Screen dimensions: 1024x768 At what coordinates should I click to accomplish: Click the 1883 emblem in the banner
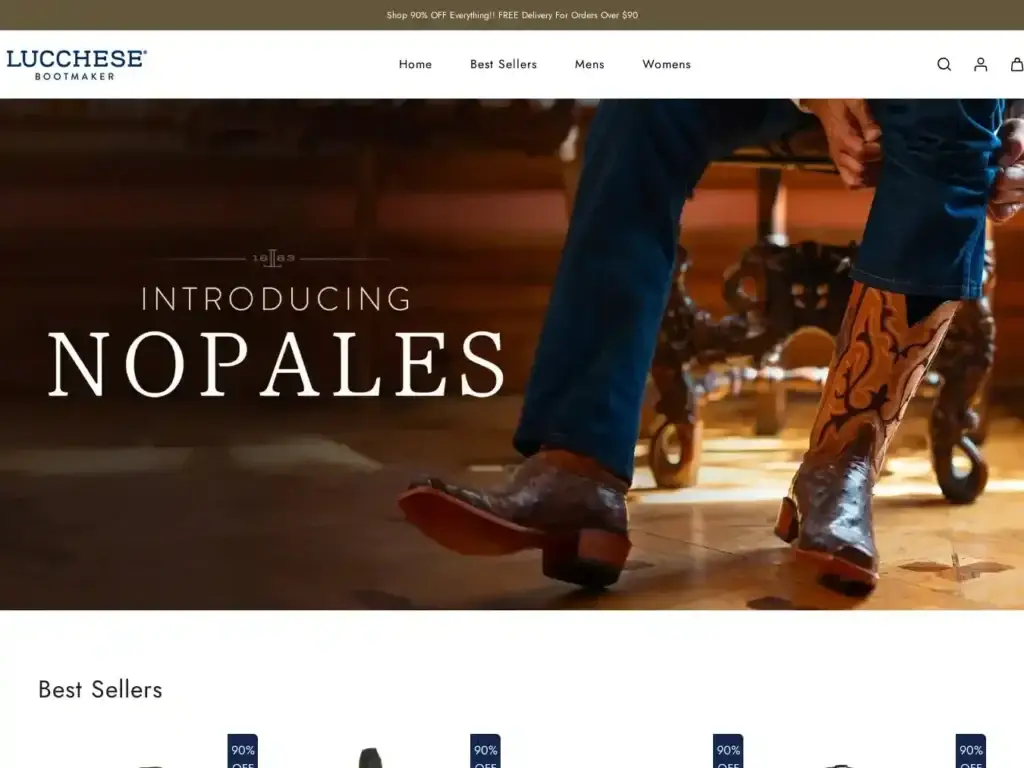[x=274, y=259]
